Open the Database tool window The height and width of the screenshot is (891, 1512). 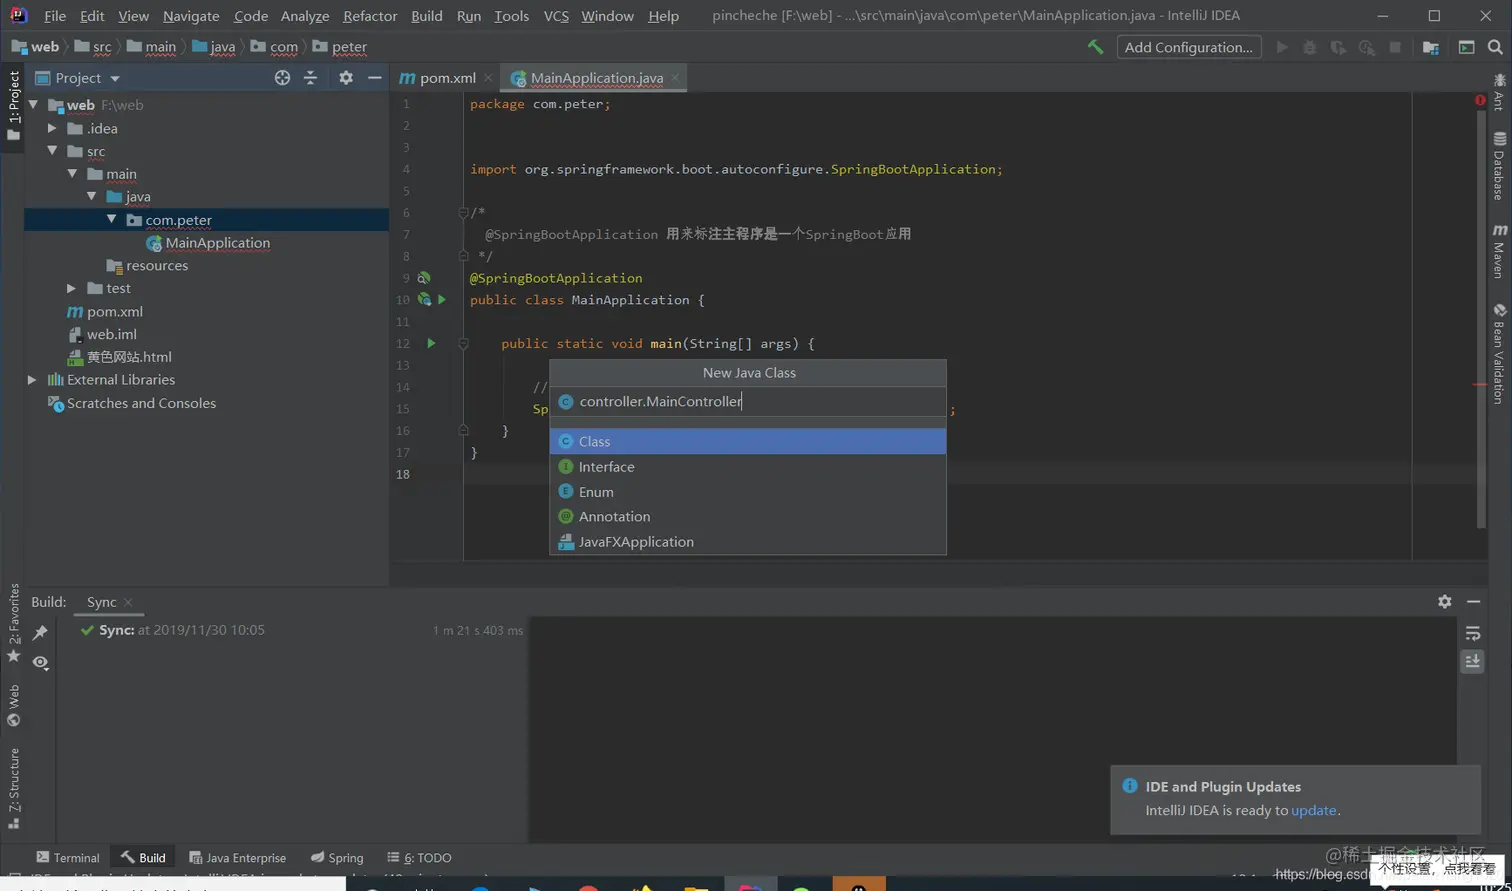pos(1499,166)
